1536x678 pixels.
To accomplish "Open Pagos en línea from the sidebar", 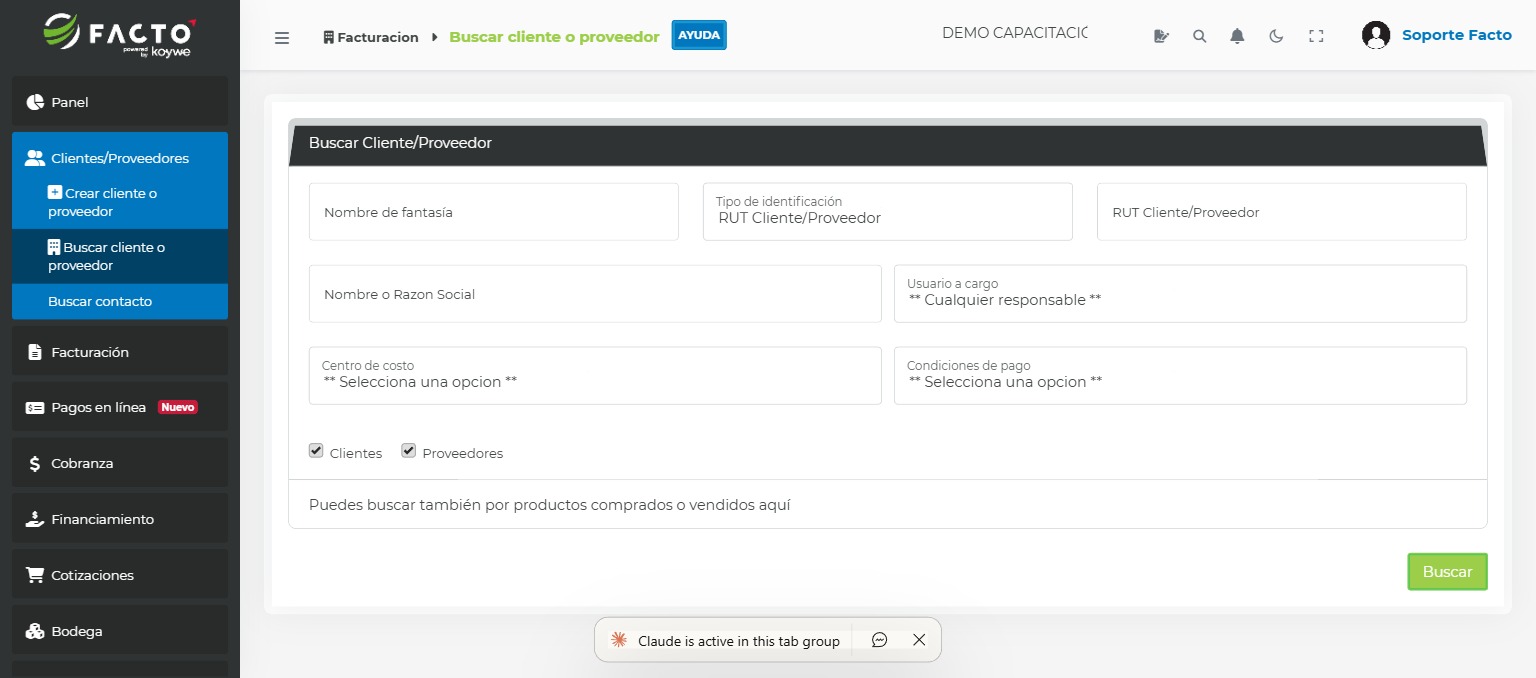I will [97, 407].
